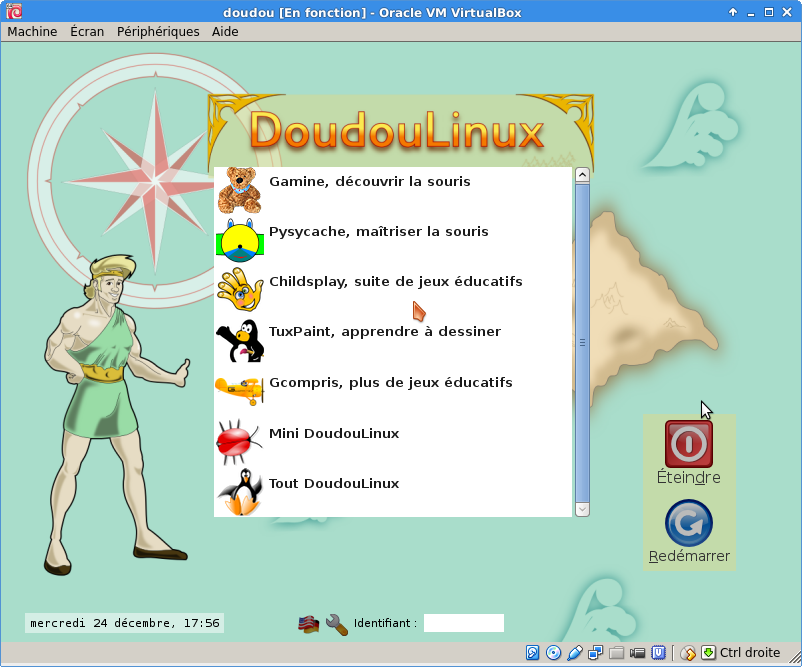
Task: Click the VirtualBox icon in the title bar
Action: click(14, 11)
